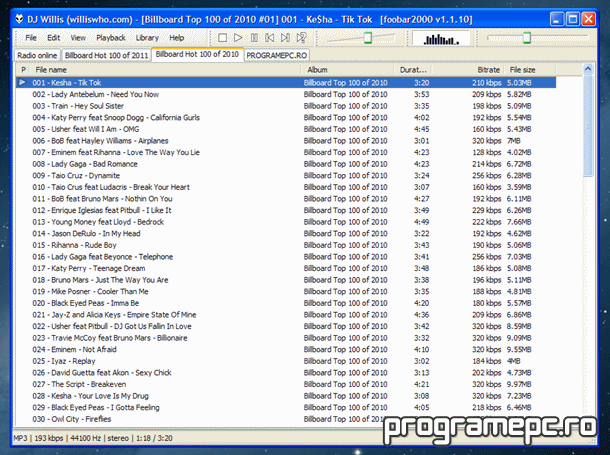This screenshot has height=455, width=610.
Task: Open the PROGRAMEPC.RO playlist tab
Action: [x=277, y=55]
